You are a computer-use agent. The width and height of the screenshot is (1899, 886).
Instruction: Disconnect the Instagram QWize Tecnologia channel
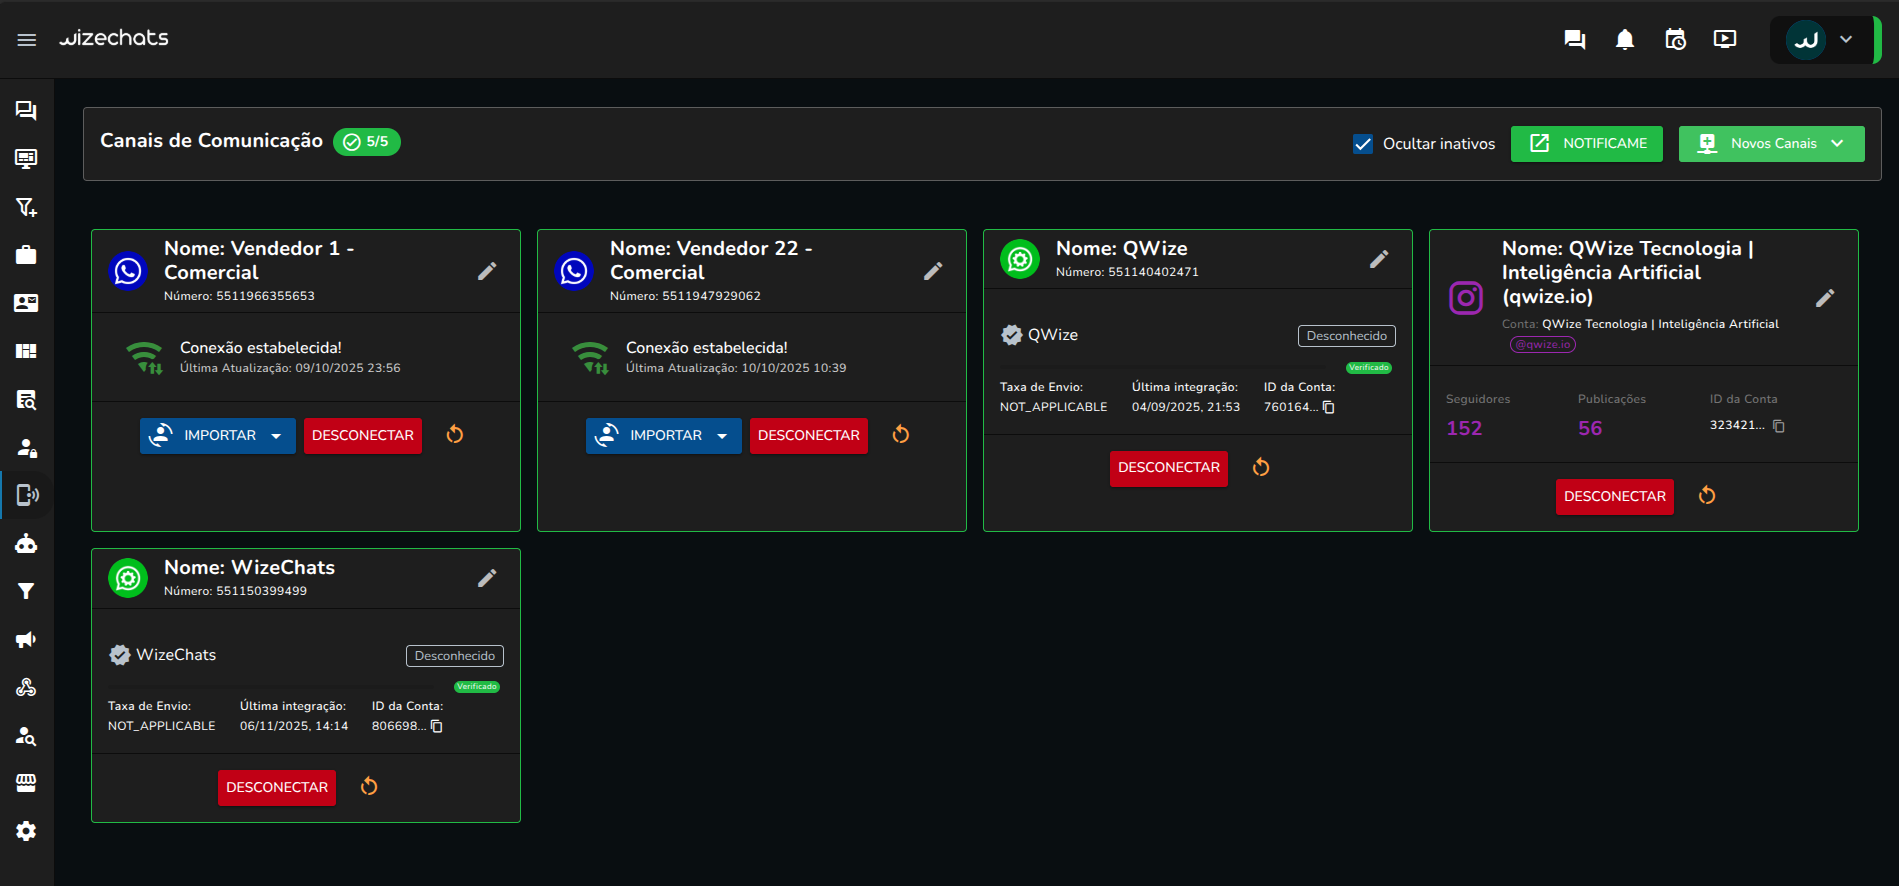click(x=1615, y=497)
